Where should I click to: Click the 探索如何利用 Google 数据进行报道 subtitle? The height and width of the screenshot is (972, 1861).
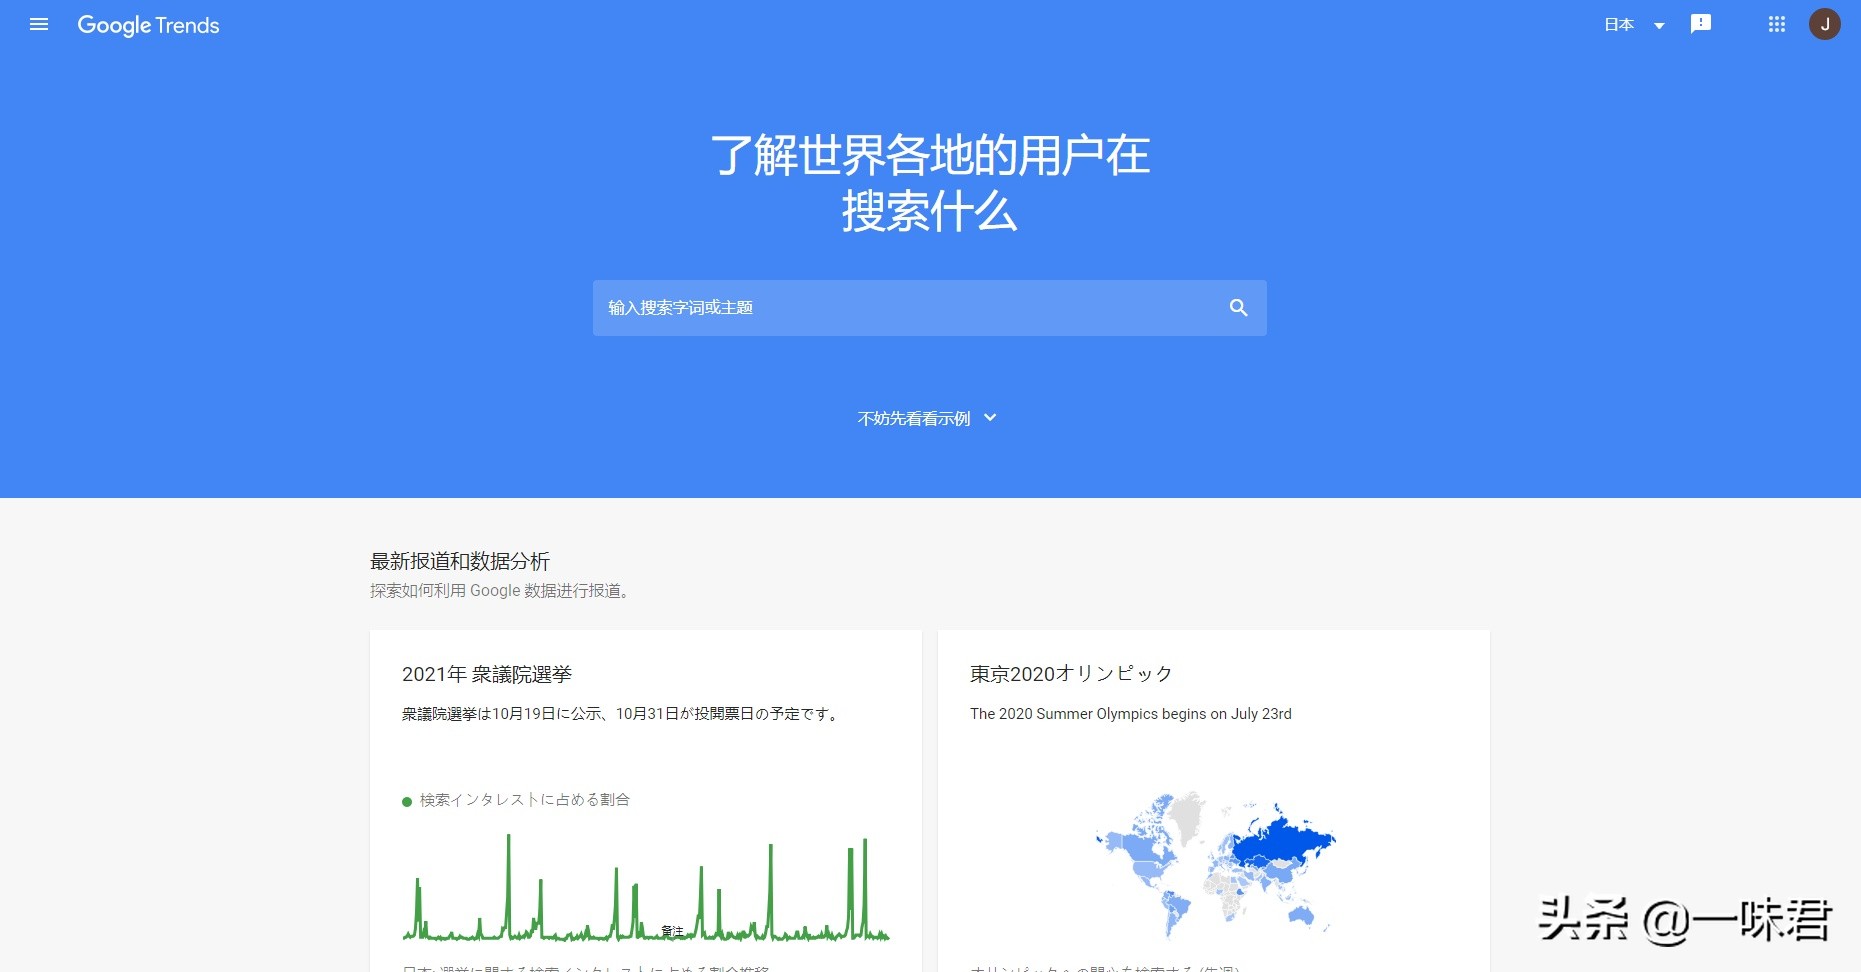coord(500,591)
